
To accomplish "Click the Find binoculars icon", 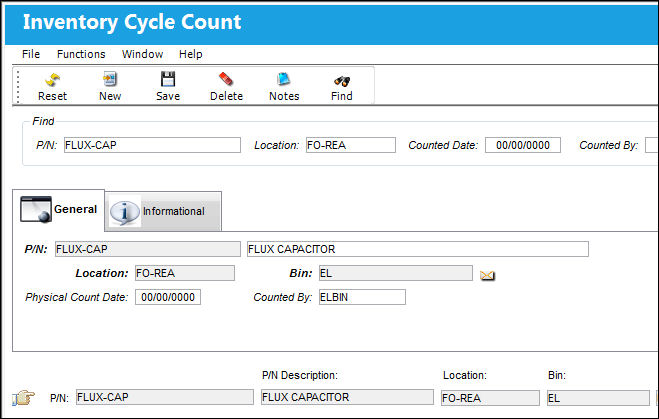I will pyautogui.click(x=342, y=80).
